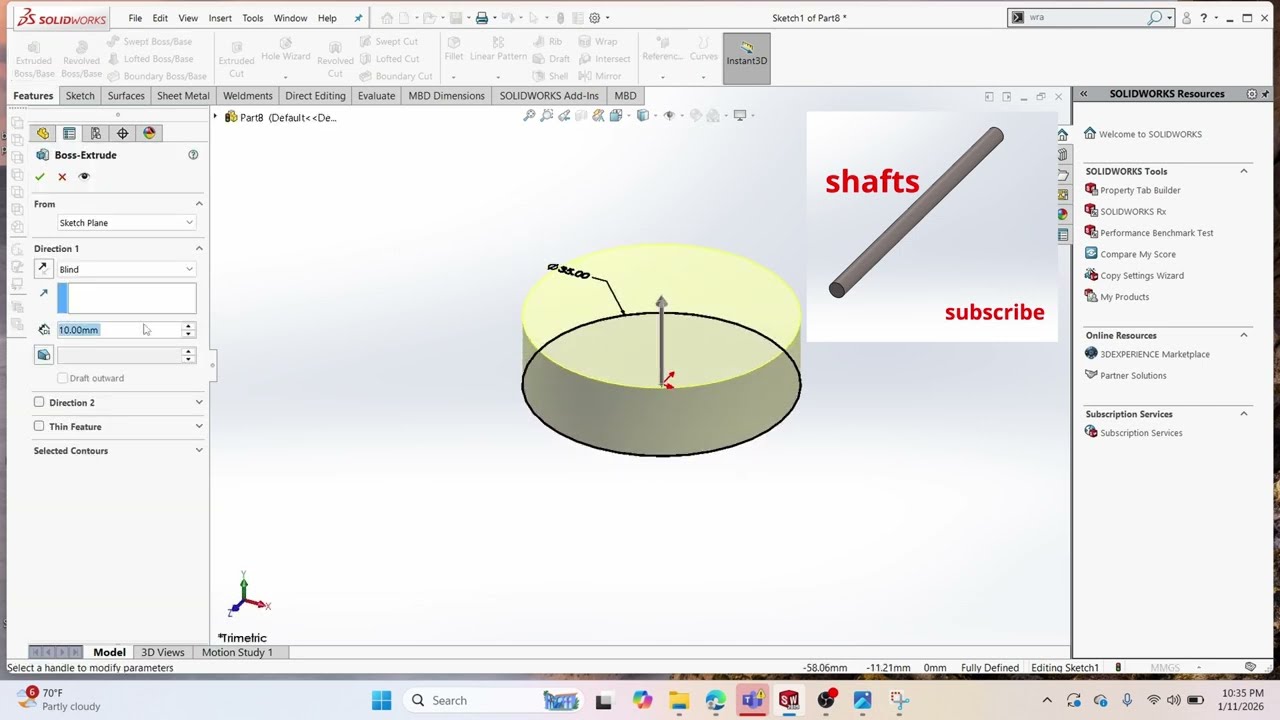Open View Settings monitor icon
1280x720 pixels.
coord(741,116)
